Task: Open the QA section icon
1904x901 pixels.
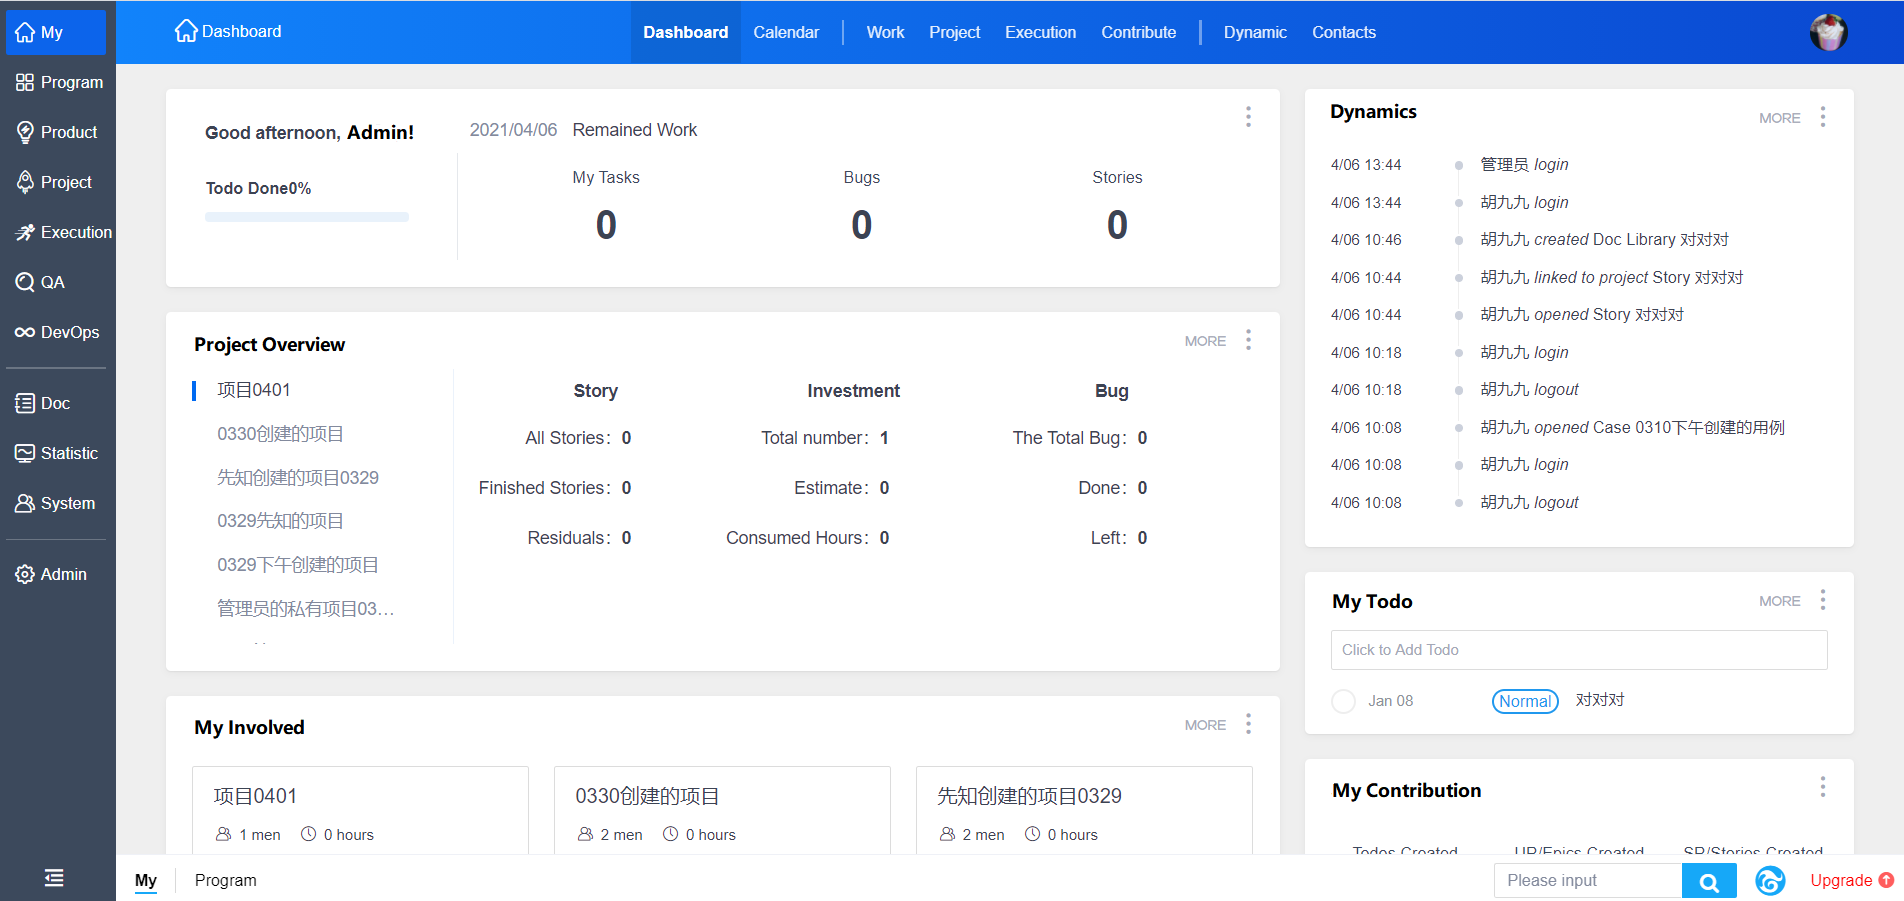Action: click(25, 282)
